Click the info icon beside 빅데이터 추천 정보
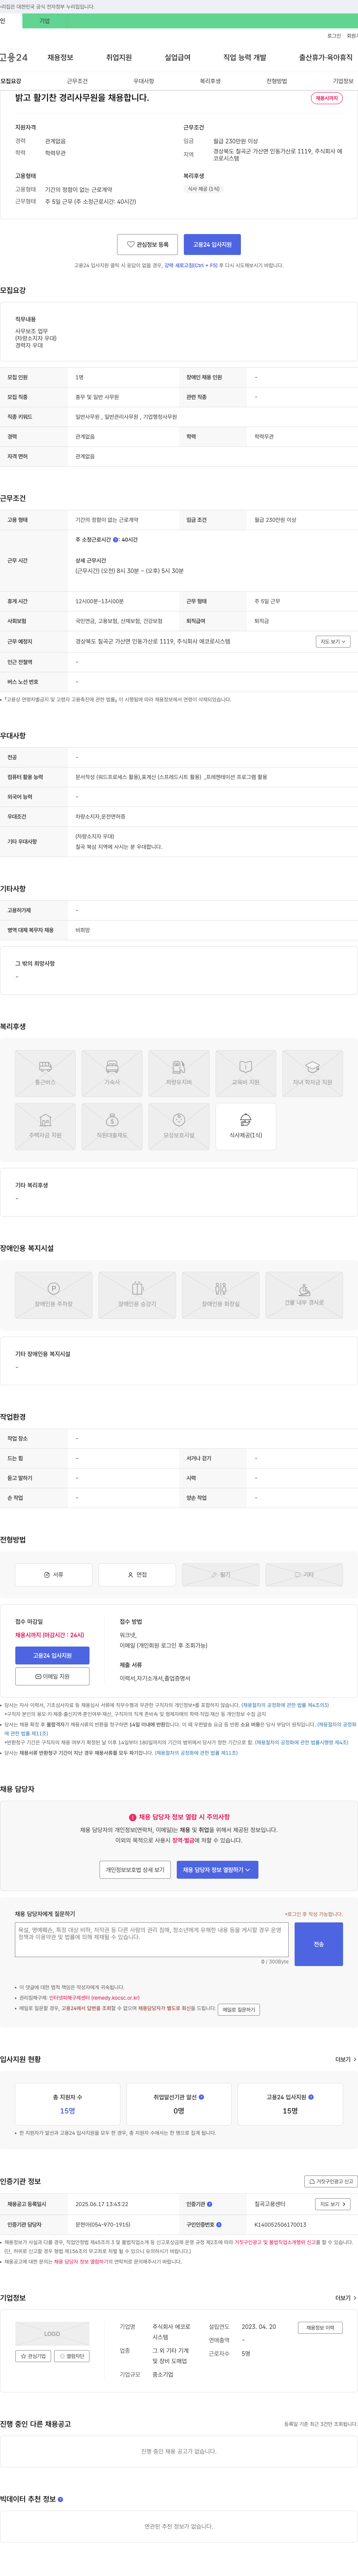 click(x=60, y=2499)
